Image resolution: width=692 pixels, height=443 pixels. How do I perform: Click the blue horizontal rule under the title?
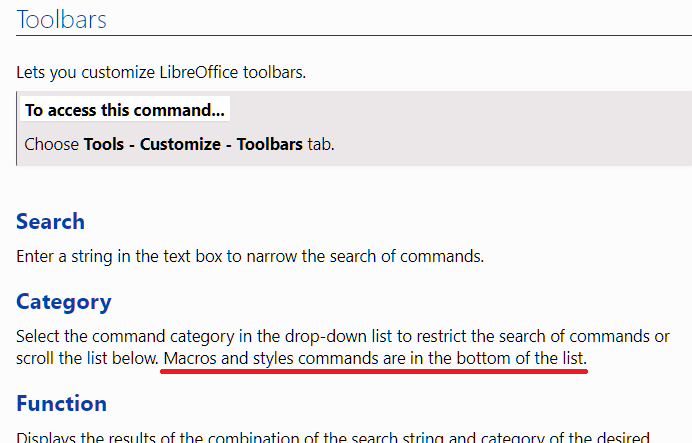pos(354,35)
